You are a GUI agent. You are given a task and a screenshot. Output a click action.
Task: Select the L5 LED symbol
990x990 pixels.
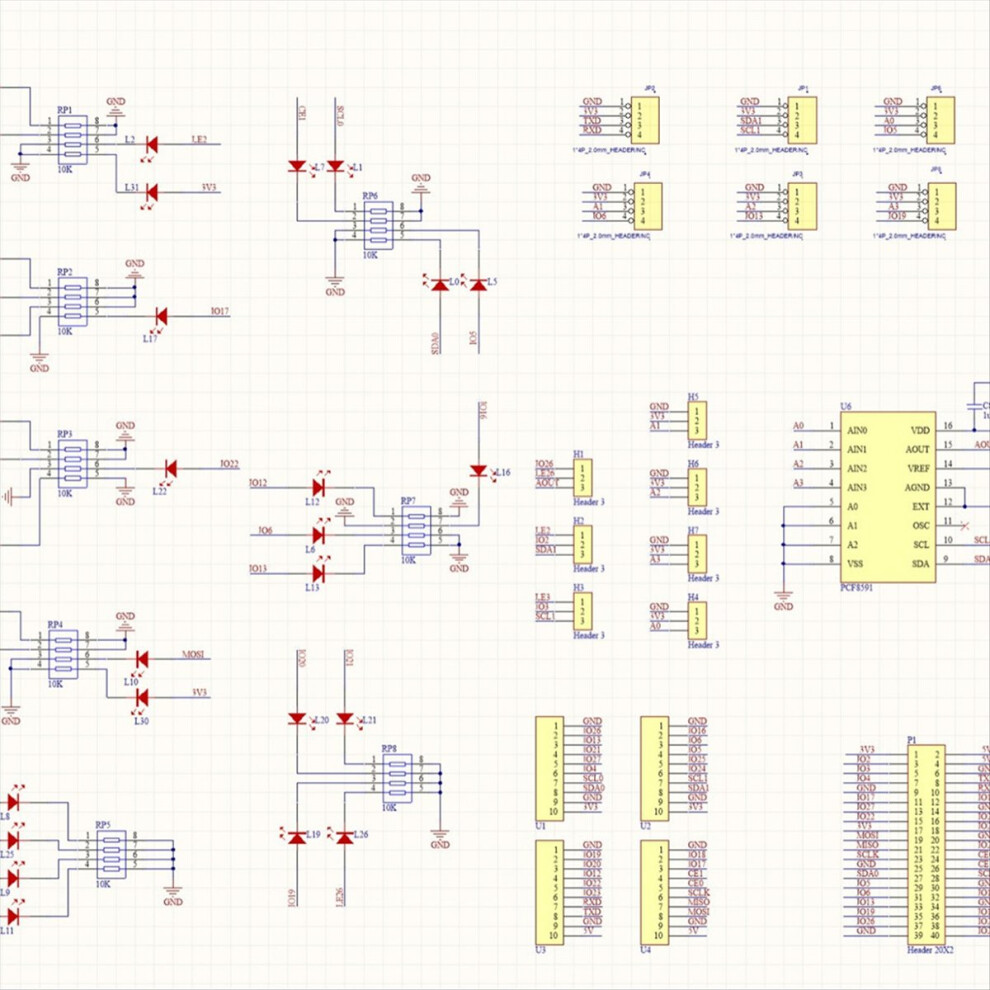[478, 285]
